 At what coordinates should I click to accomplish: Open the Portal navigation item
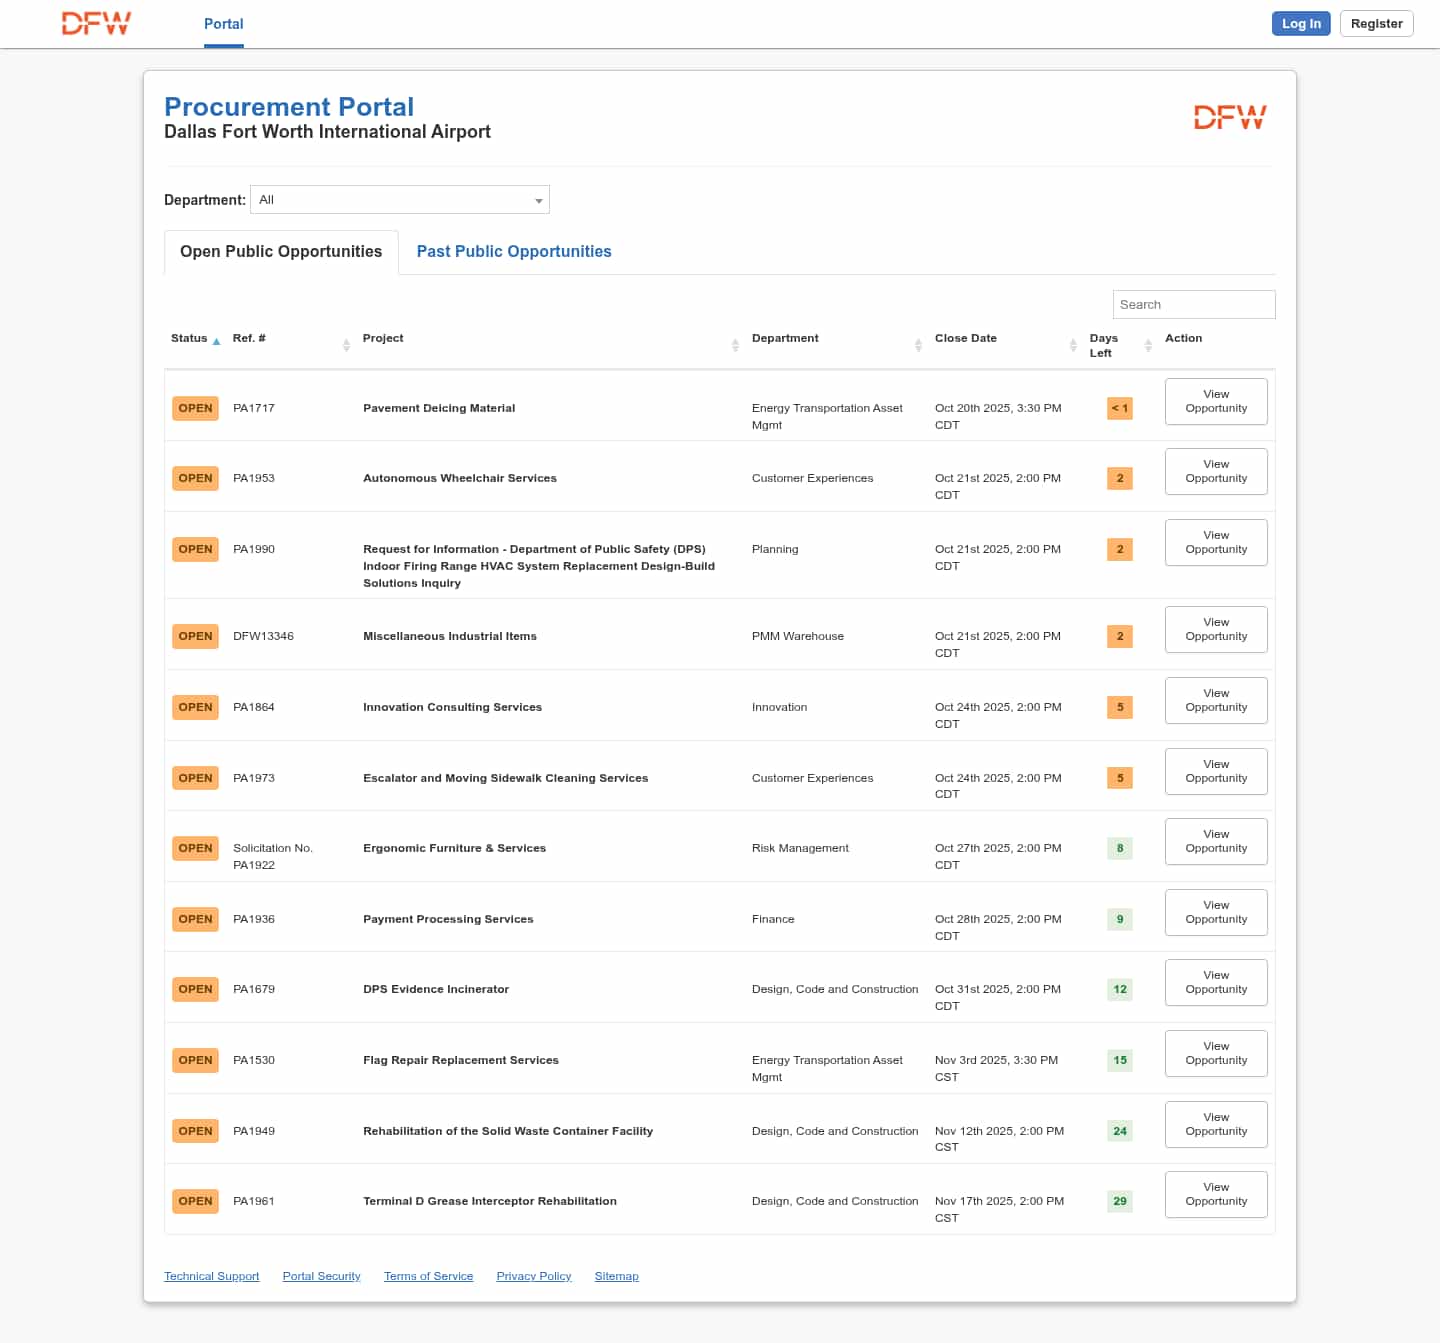(x=223, y=24)
